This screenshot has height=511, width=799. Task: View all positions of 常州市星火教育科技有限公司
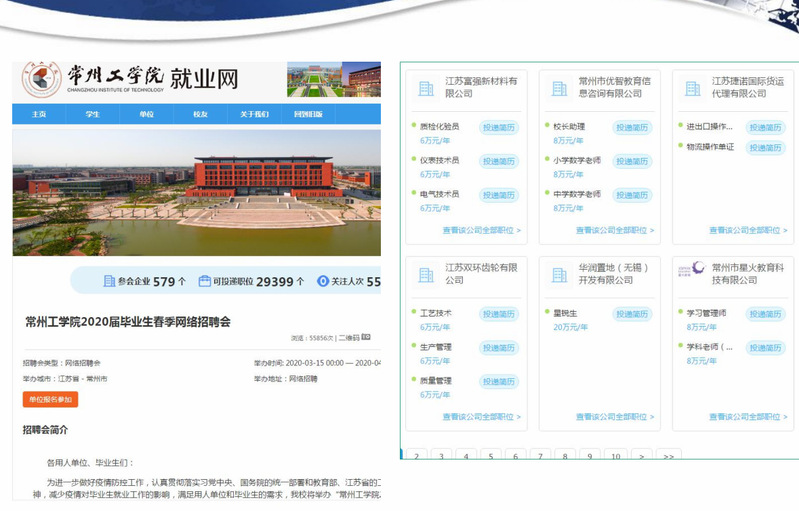[748, 417]
